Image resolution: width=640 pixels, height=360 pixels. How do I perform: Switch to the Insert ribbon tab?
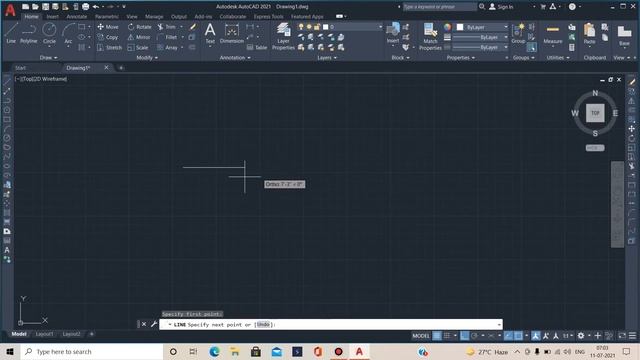52,17
